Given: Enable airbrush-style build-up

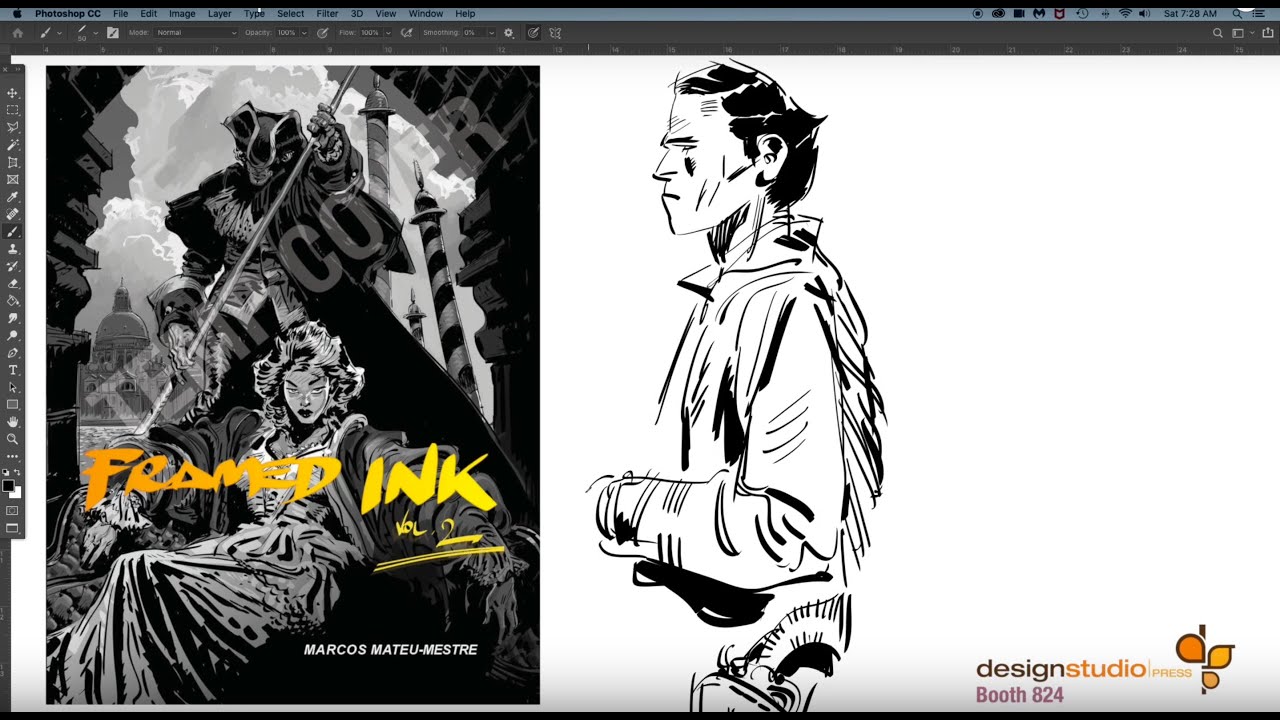Looking at the screenshot, I should [x=406, y=33].
